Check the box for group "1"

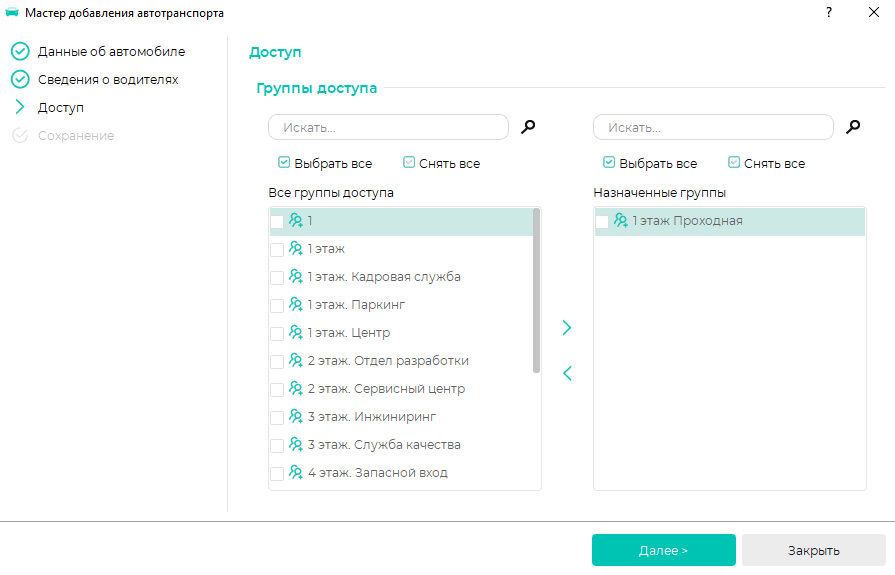[x=277, y=222]
